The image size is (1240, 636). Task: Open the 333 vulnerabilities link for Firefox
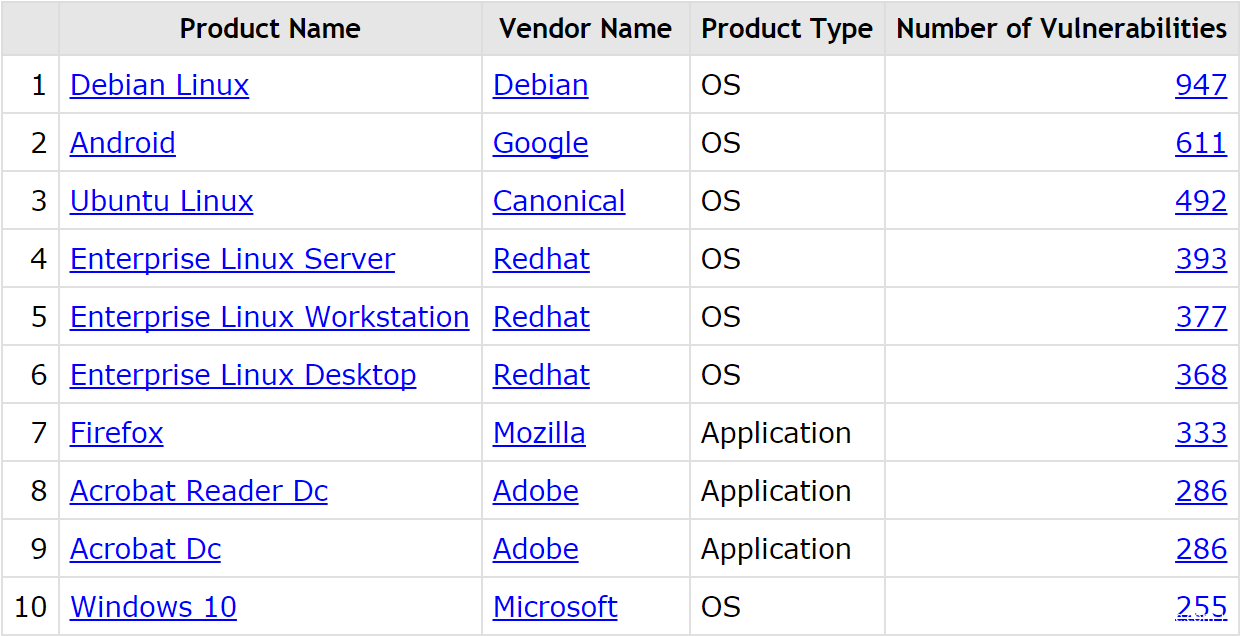tap(1201, 433)
